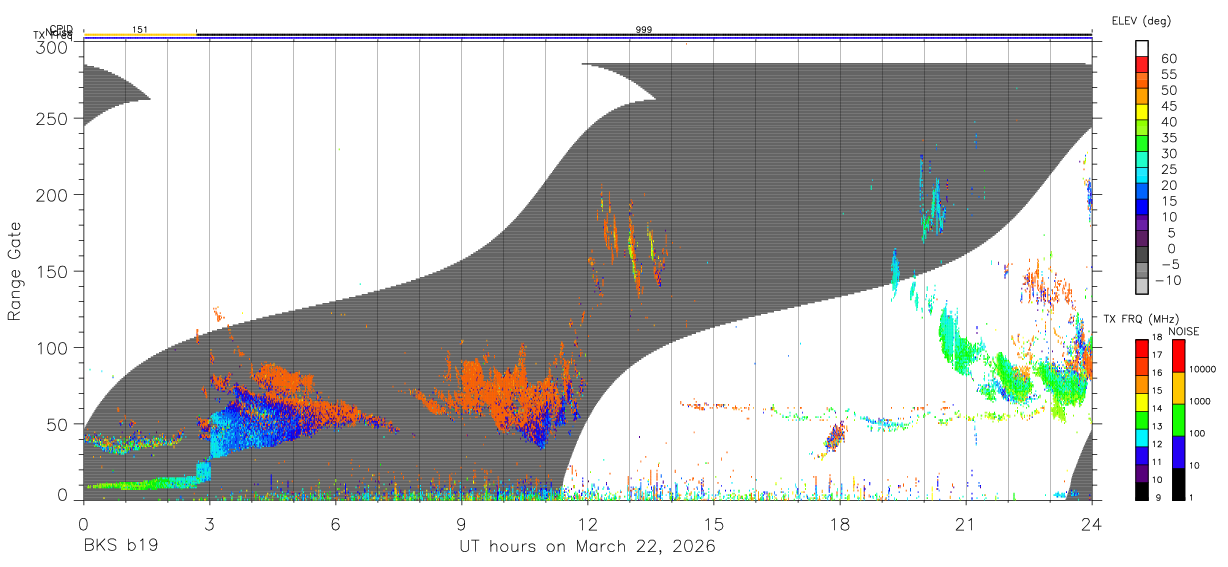The width and height of the screenshot is (1228, 567).
Task: Click the '150' tick on the Range Gate axis
Action: (x=52, y=271)
